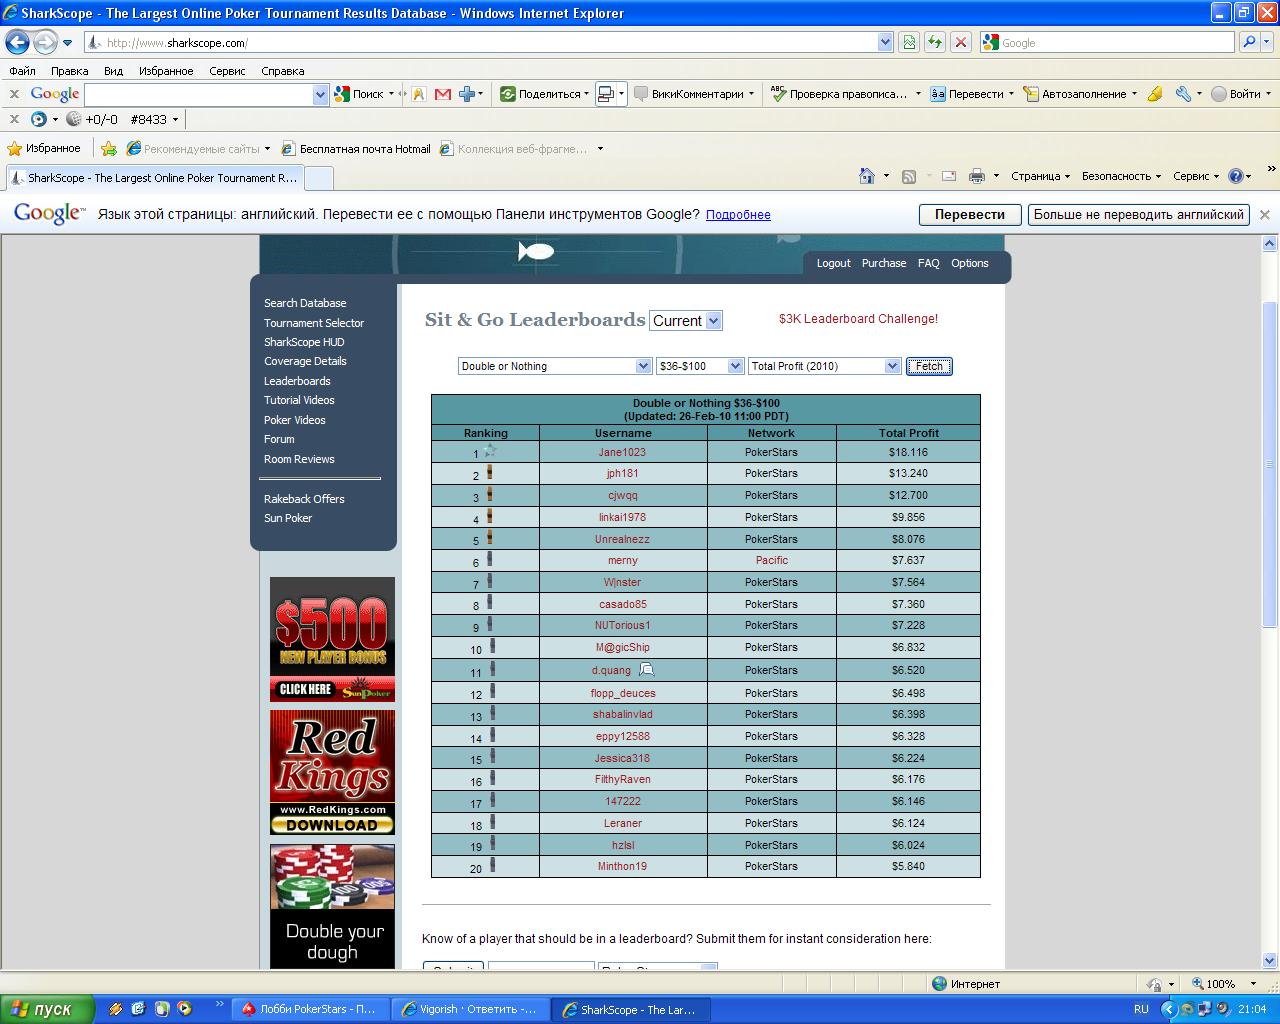Viewport: 1280px width, 1024px height.
Task: Open the Total Profit (2010) dropdown
Action: click(825, 366)
